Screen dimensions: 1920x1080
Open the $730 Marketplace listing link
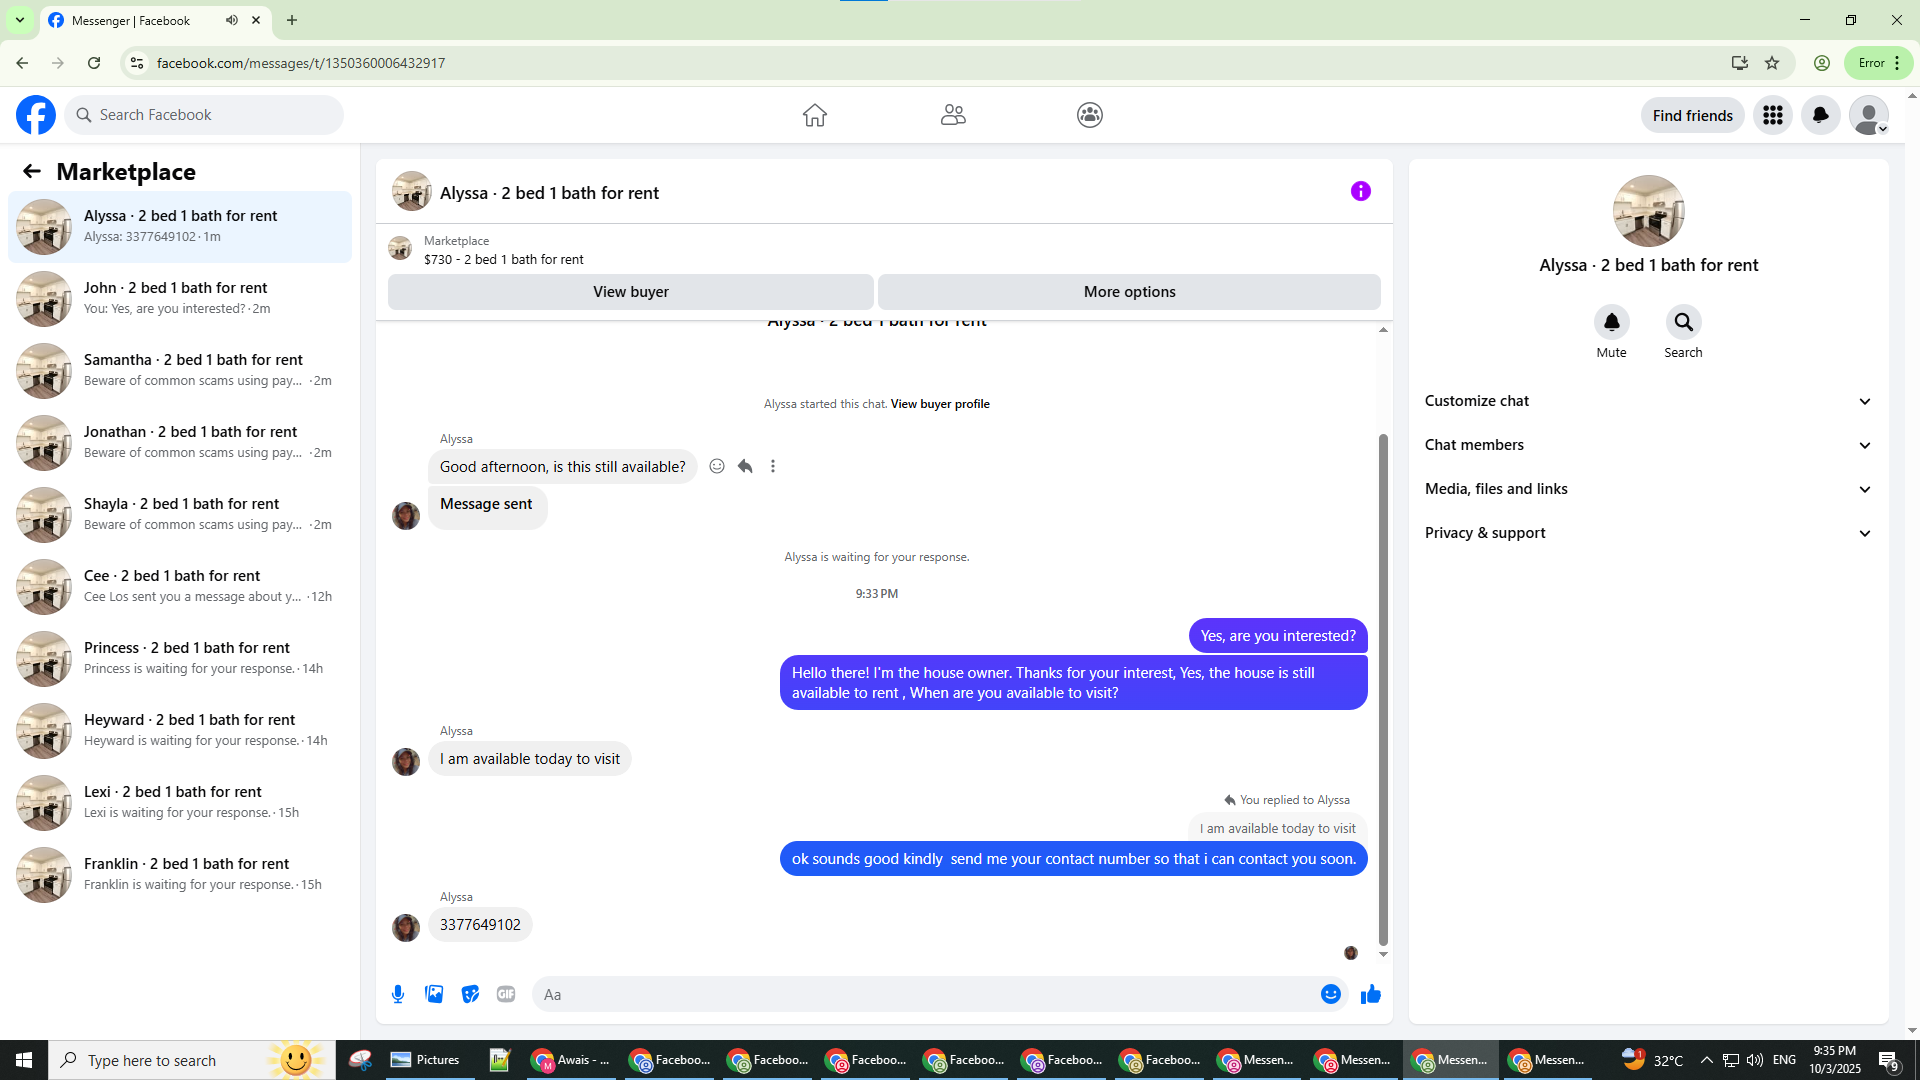coord(503,259)
